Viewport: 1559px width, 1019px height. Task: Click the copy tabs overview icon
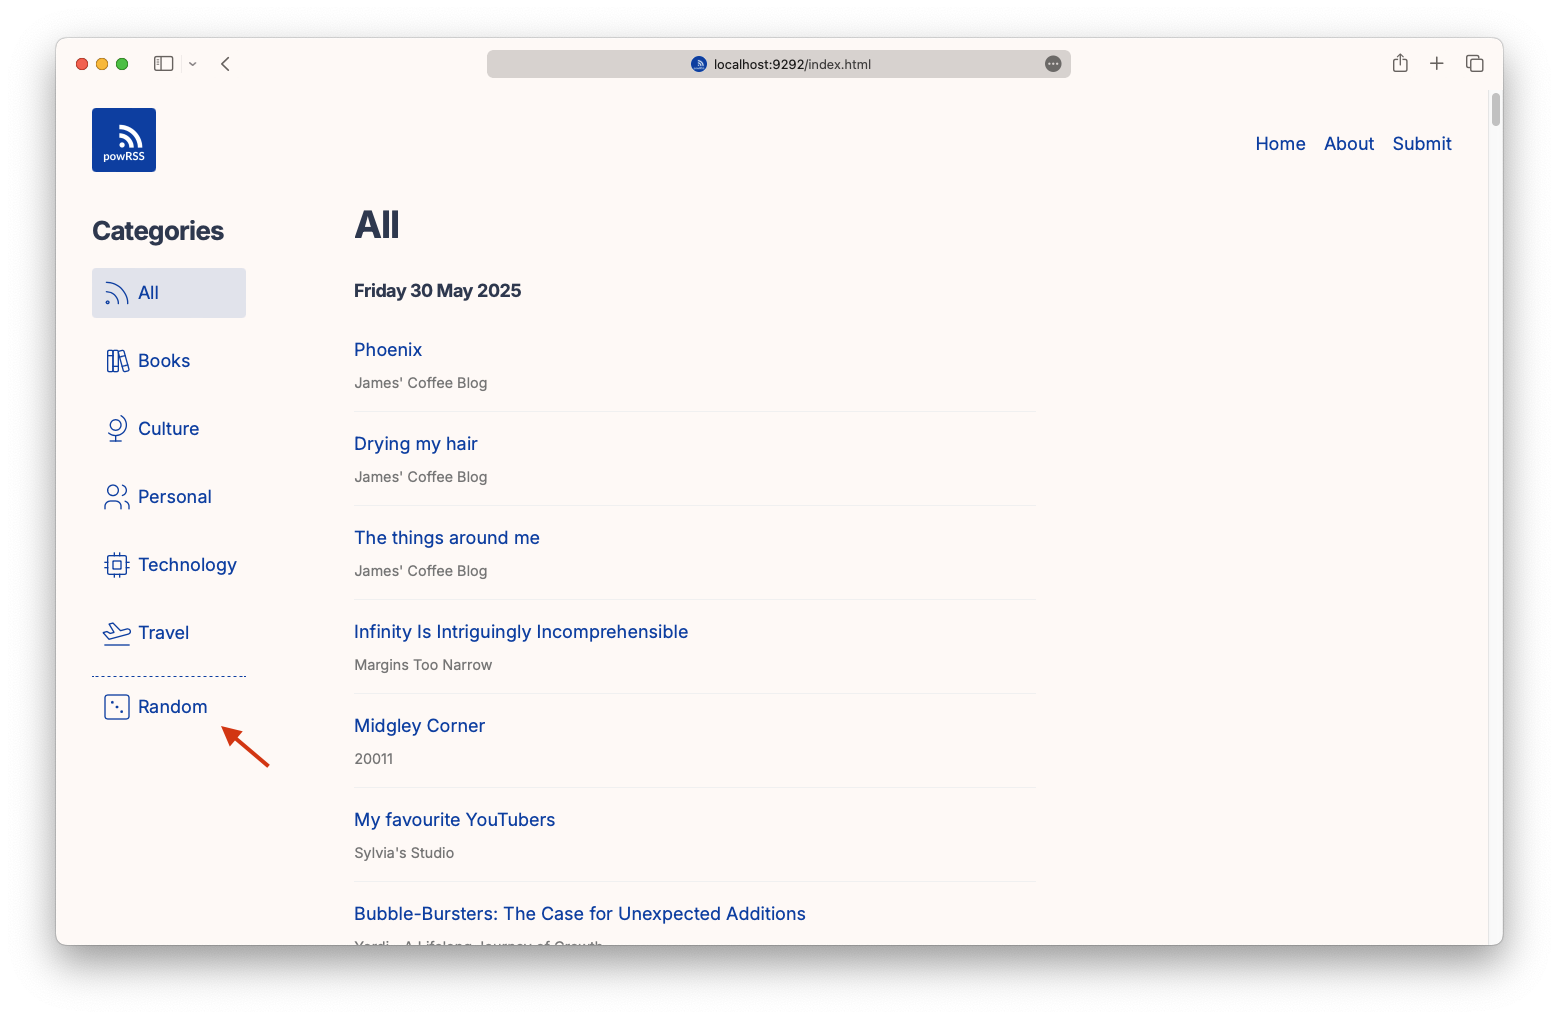(1474, 63)
